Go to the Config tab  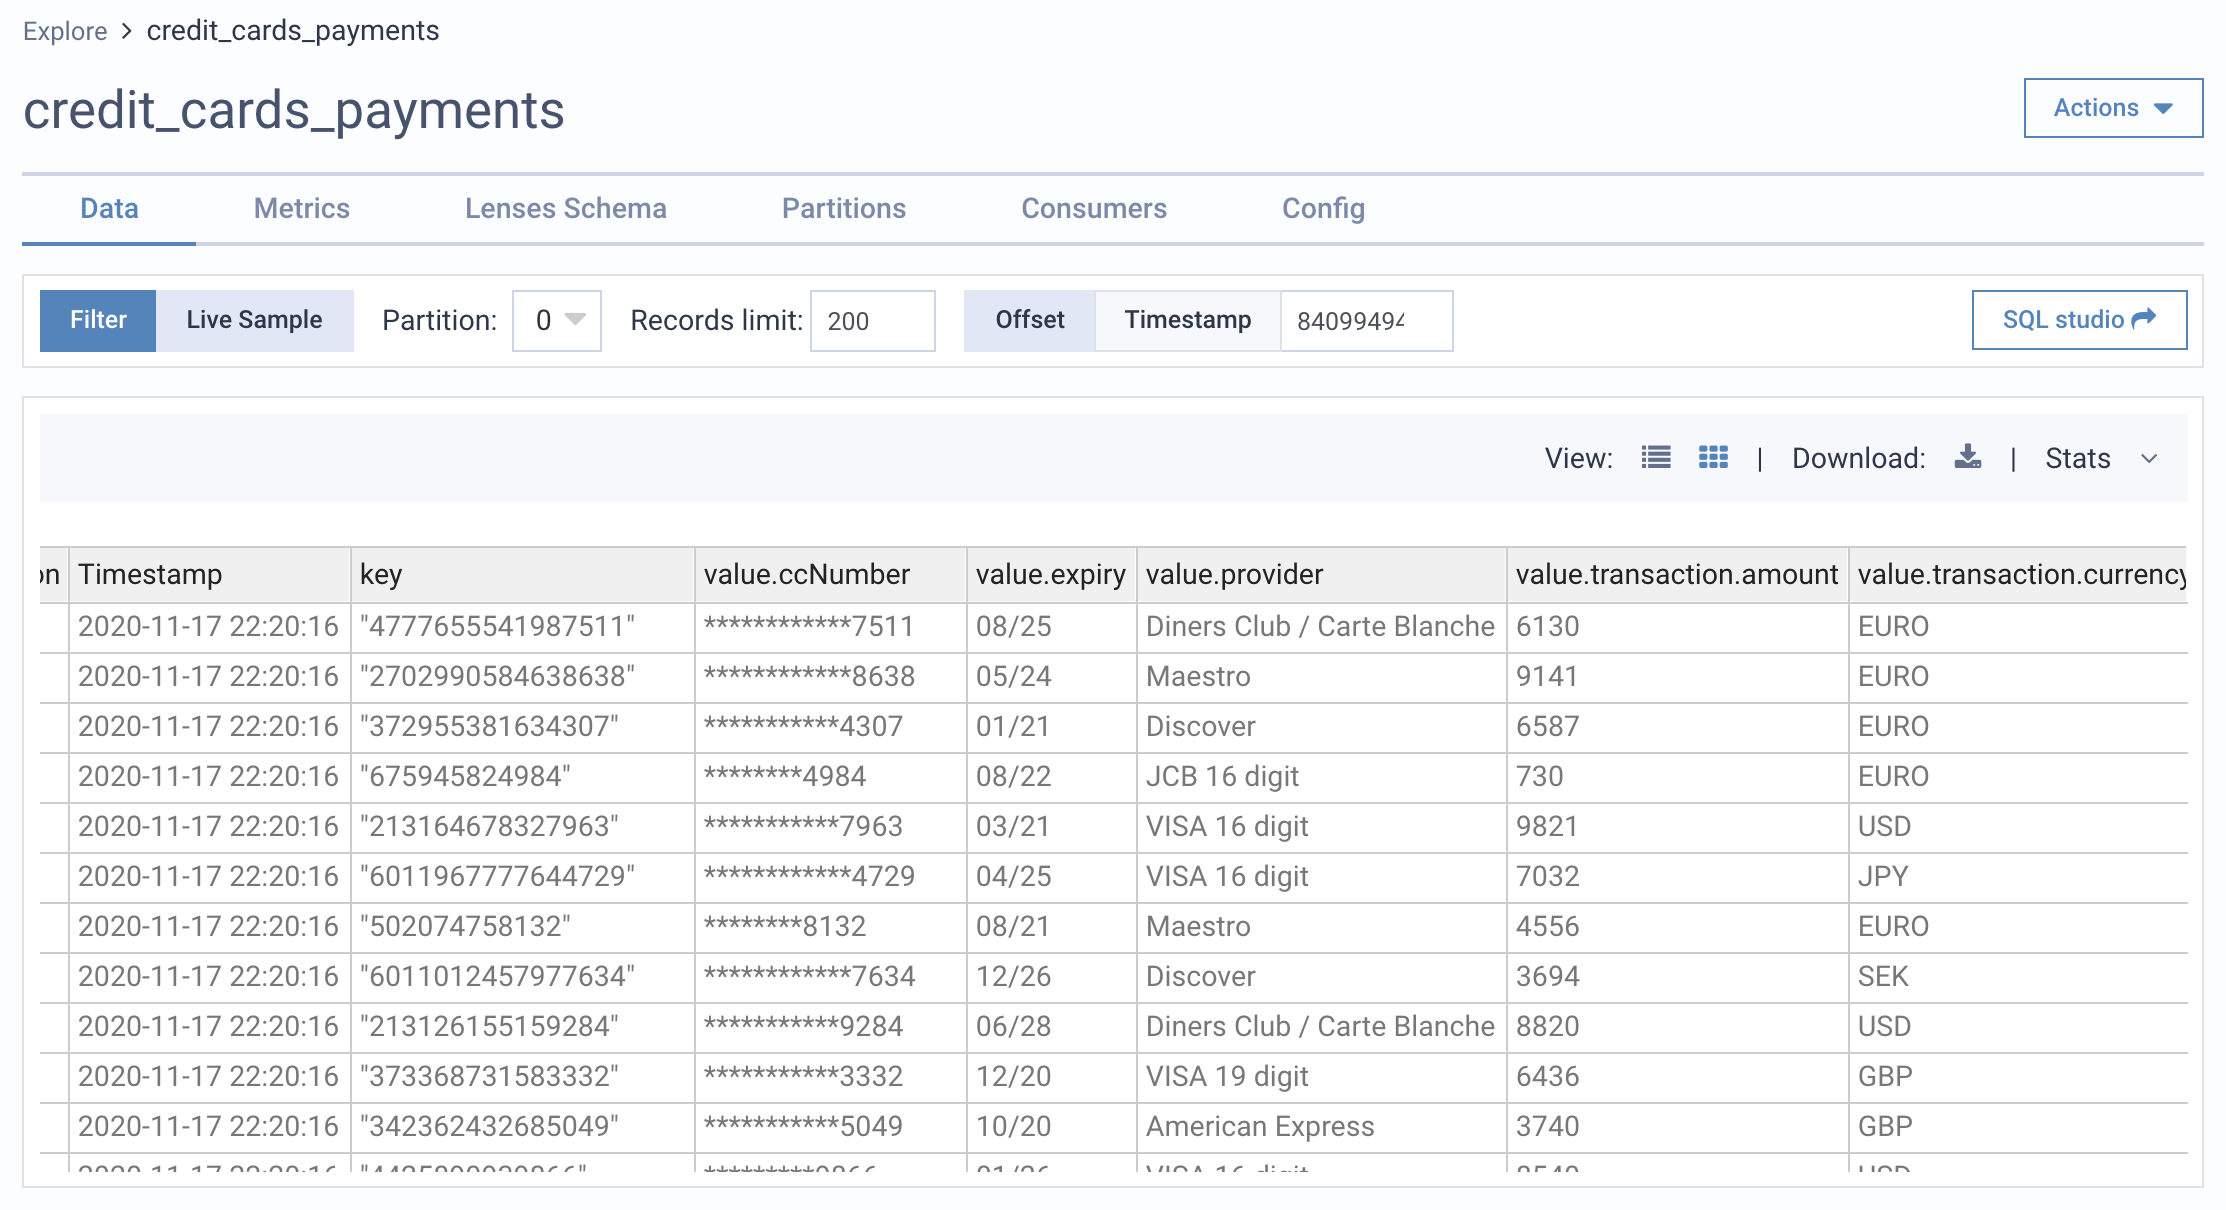pos(1322,208)
